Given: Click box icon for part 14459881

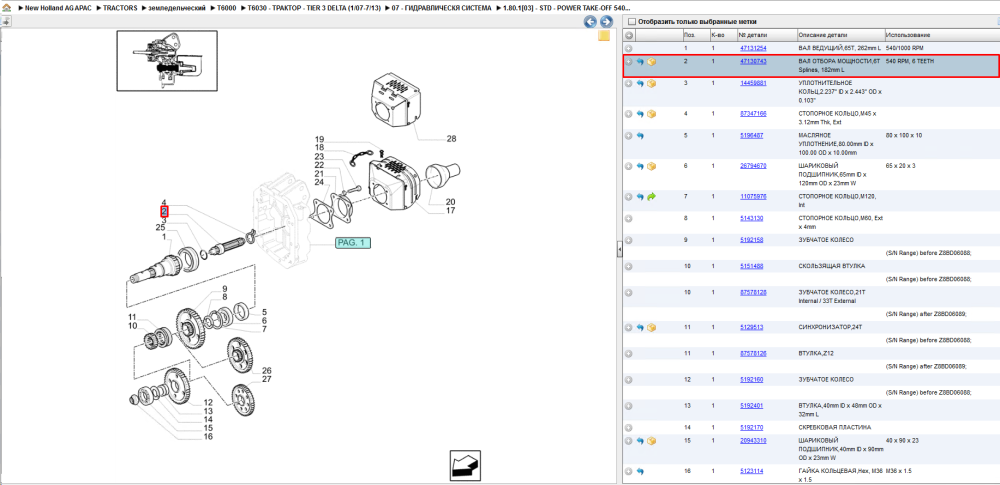Looking at the screenshot, I should [x=652, y=83].
